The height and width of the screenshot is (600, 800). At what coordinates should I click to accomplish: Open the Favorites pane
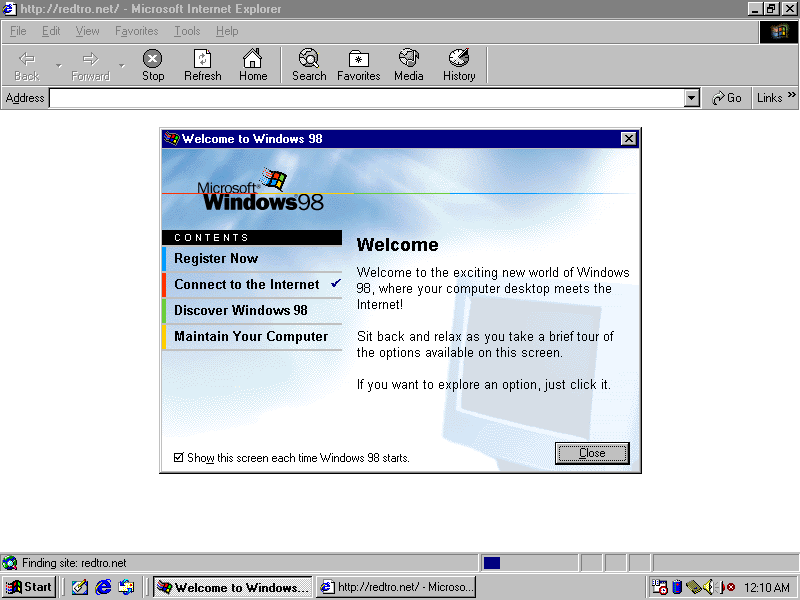[358, 65]
